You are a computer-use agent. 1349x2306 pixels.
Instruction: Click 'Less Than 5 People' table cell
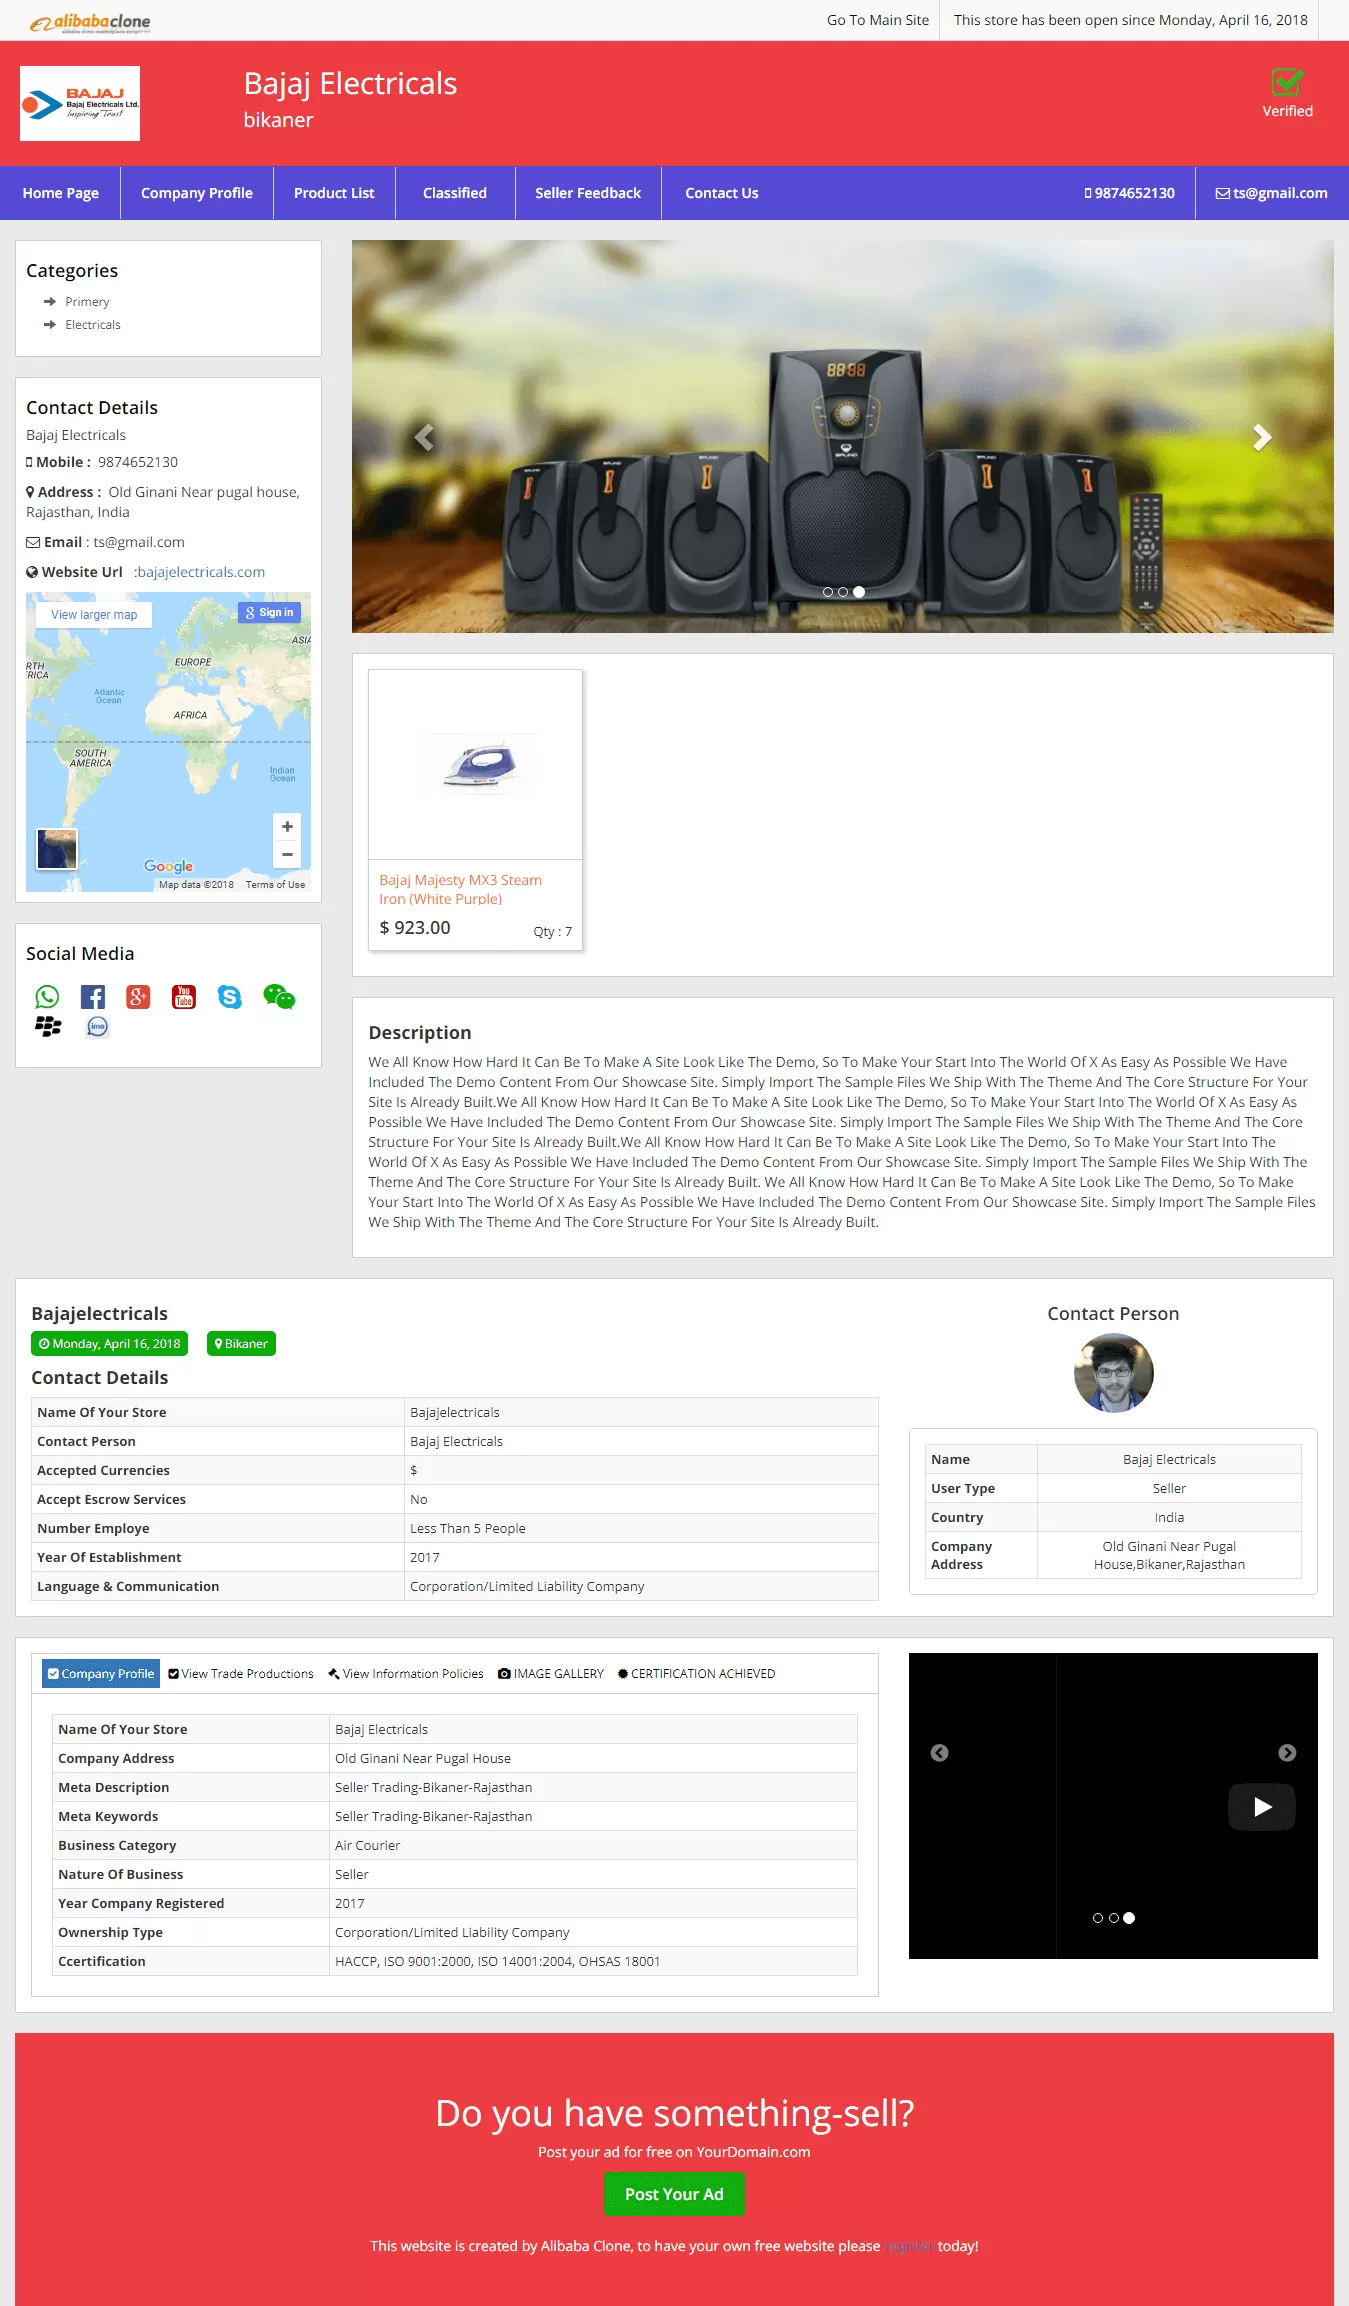641,1528
